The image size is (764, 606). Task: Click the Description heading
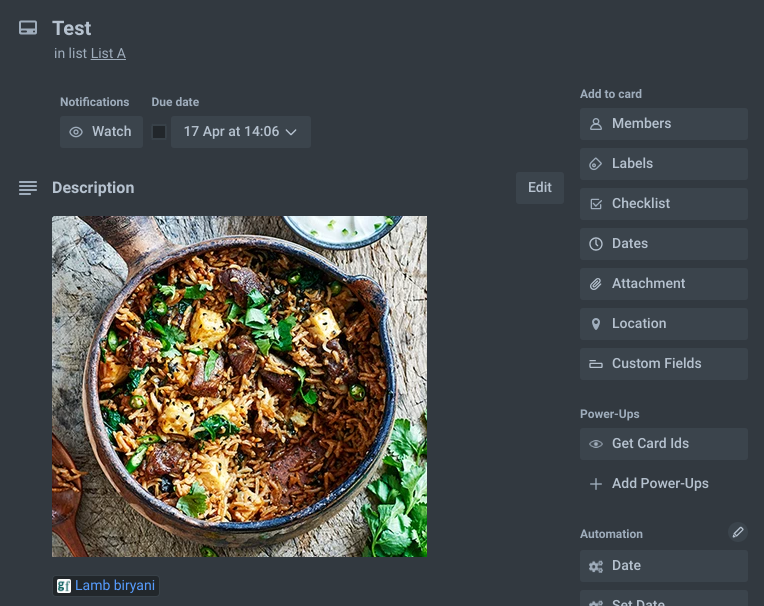[x=93, y=188]
